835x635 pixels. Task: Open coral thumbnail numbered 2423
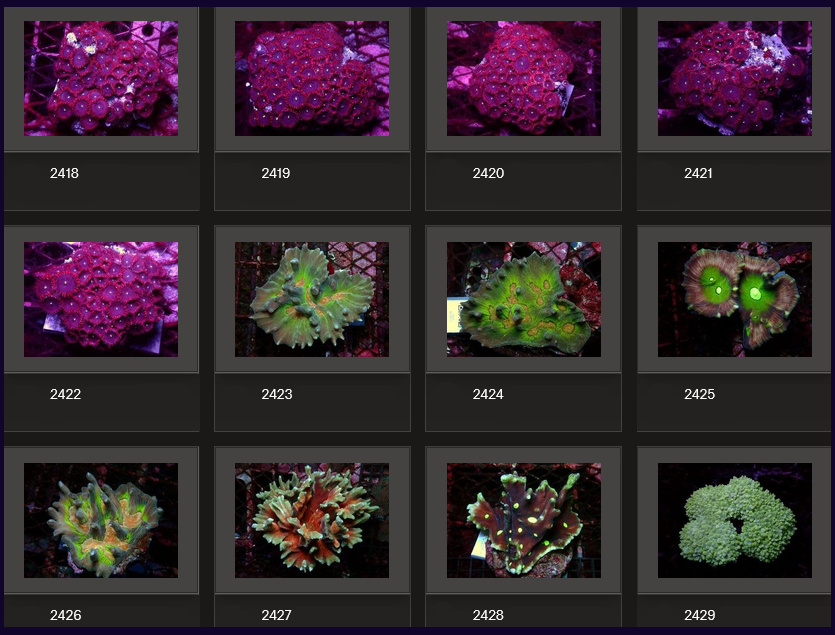point(312,299)
